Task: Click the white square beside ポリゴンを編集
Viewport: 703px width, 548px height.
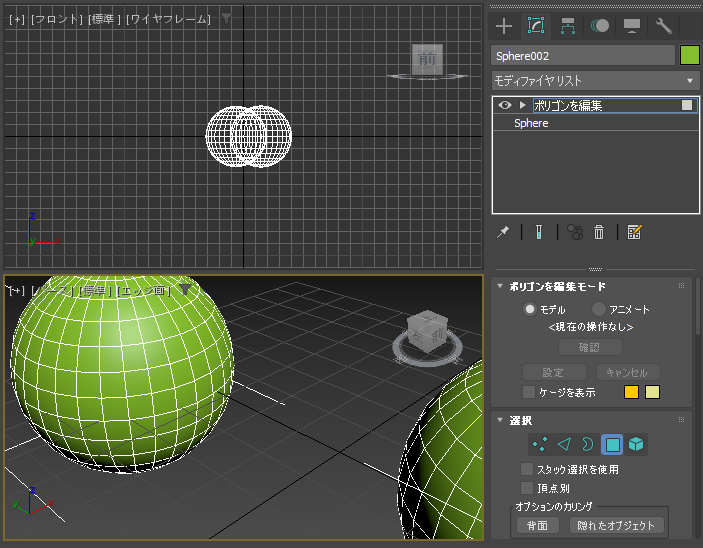Action: coord(686,105)
